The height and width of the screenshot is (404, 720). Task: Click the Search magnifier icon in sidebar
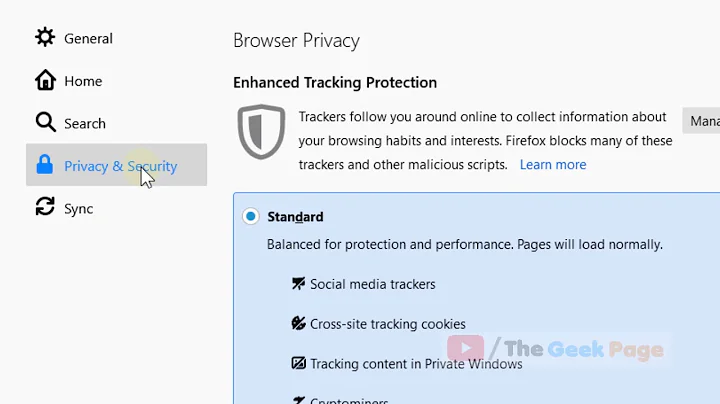click(45, 122)
